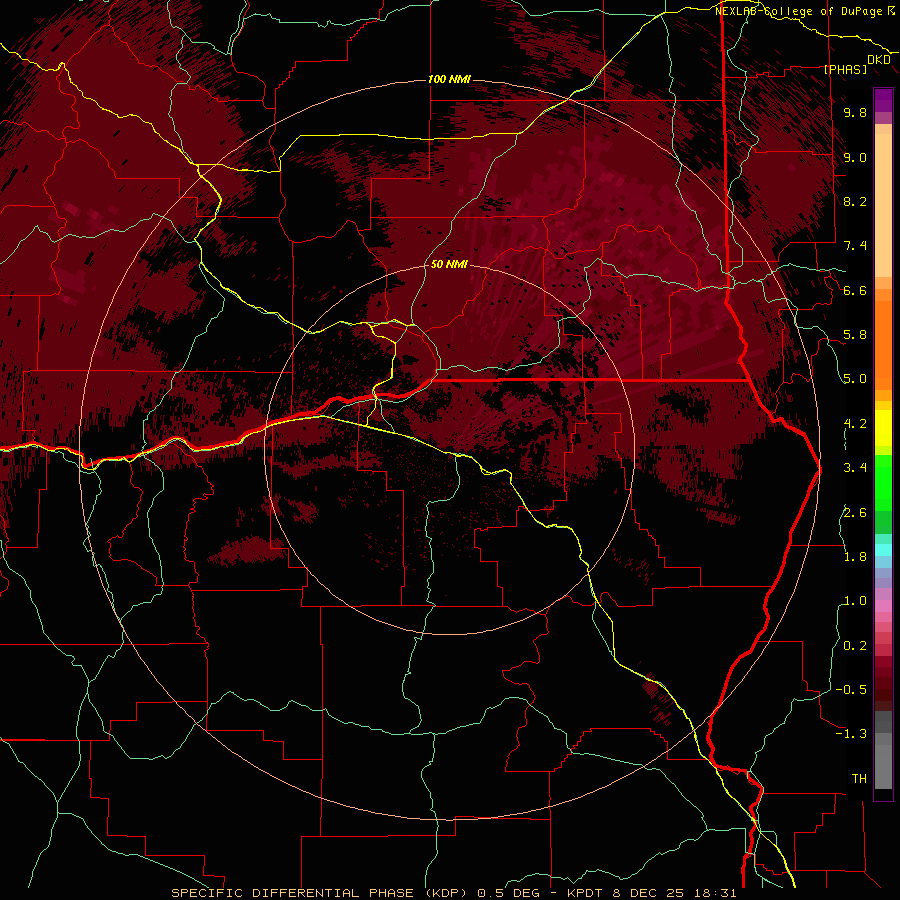Pick the orange segment of the color bar
This screenshot has width=900, height=900.
[x=883, y=344]
